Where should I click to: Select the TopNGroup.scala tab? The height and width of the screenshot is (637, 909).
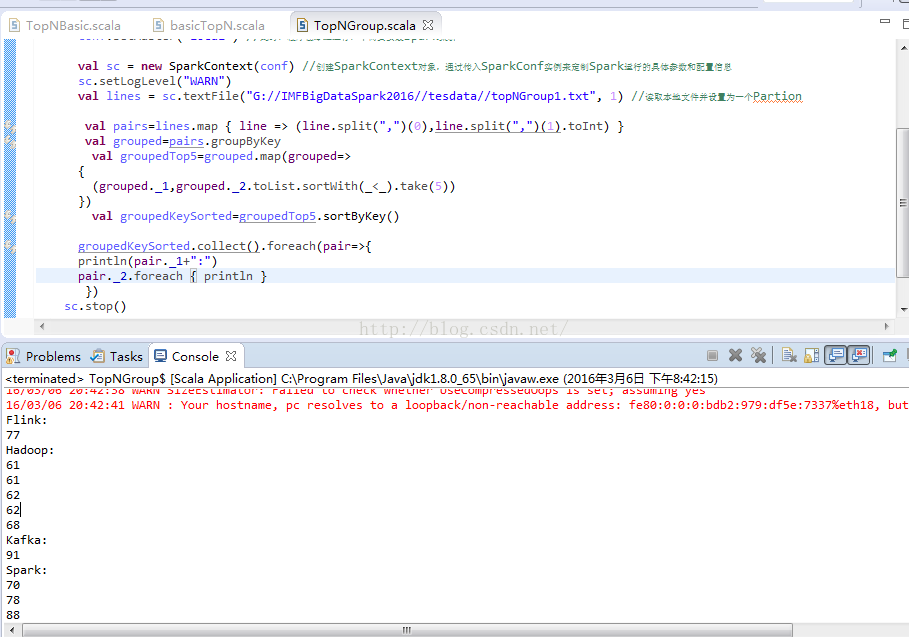click(x=365, y=26)
